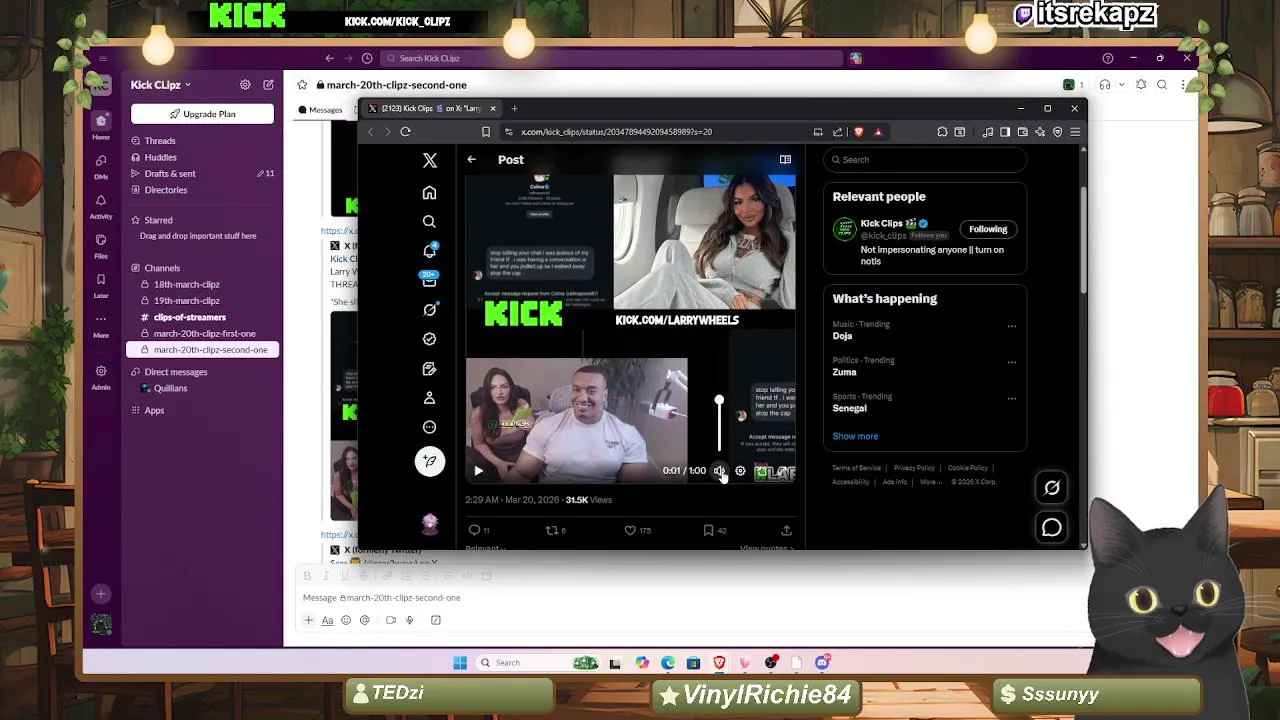This screenshot has width=1280, height=720.
Task: Open X More circle icon in sidebar
Action: [x=429, y=427]
